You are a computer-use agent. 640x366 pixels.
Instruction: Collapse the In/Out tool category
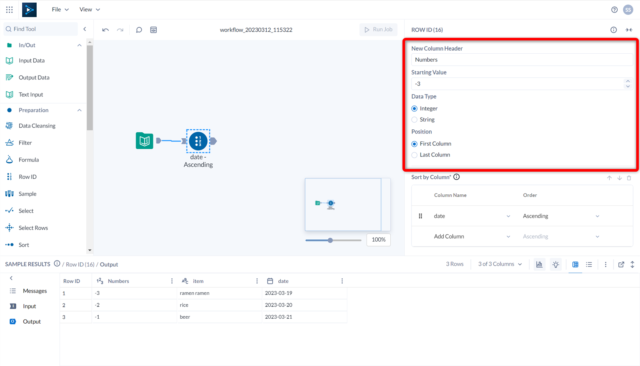point(79,45)
